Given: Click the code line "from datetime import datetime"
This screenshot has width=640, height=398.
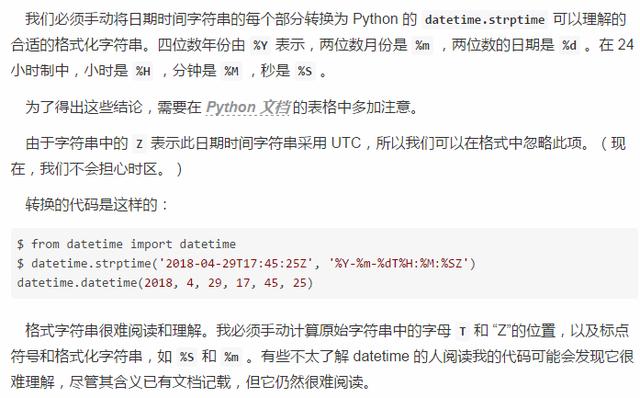Looking at the screenshot, I should (x=133, y=244).
